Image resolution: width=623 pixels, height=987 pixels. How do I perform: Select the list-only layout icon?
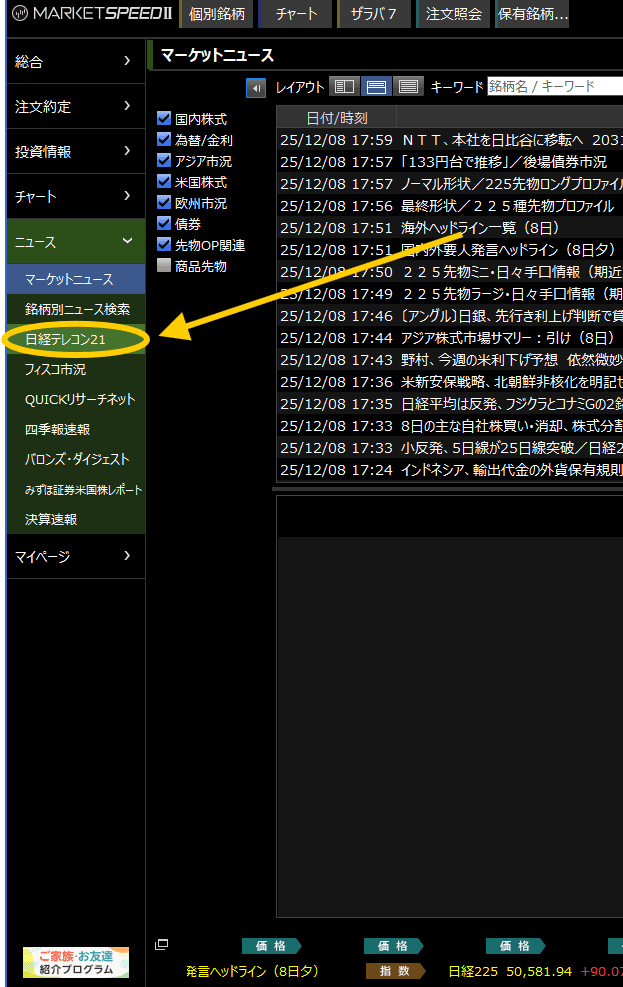point(408,86)
